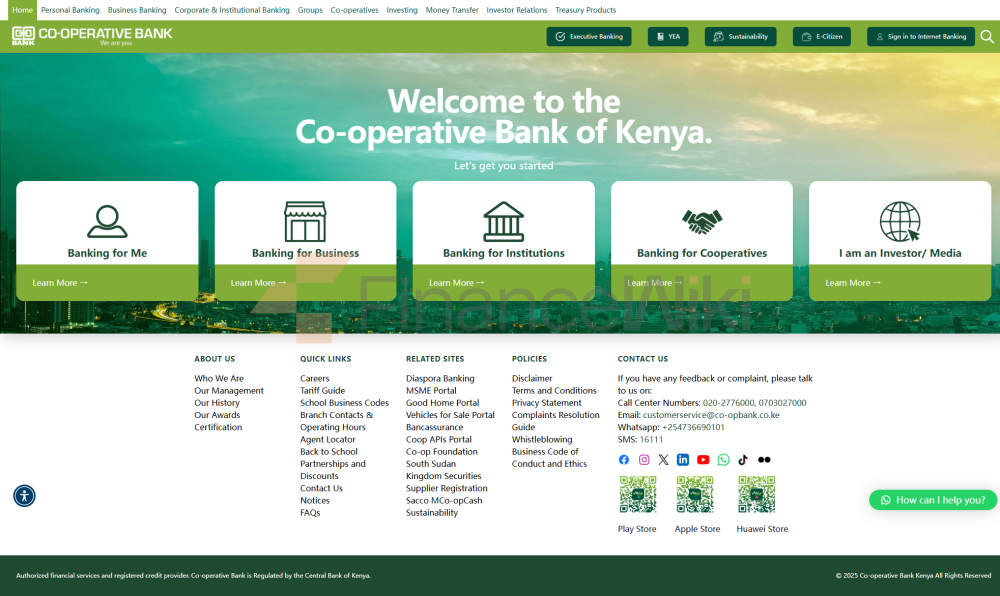Sign in to Internet Banking
This screenshot has height=596, width=1000.
pyautogui.click(x=920, y=36)
